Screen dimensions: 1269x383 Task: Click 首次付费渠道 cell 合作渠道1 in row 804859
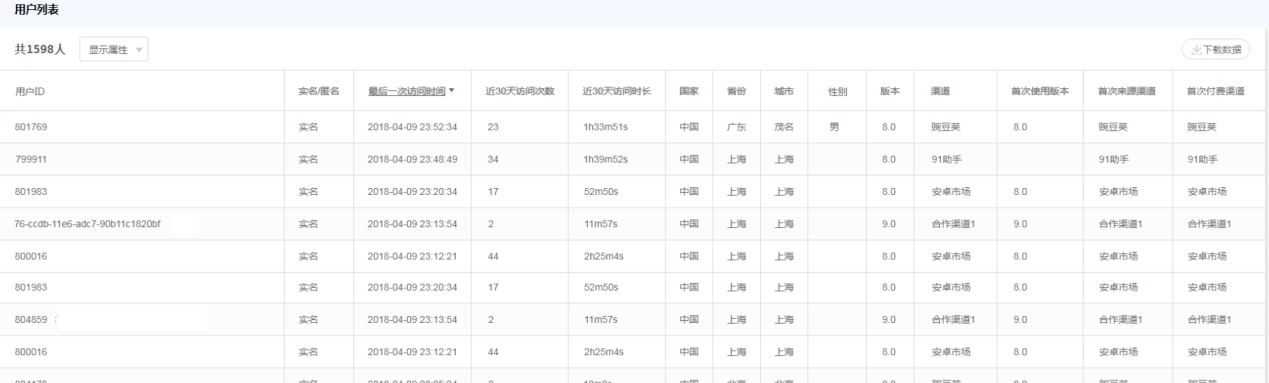coord(1209,320)
